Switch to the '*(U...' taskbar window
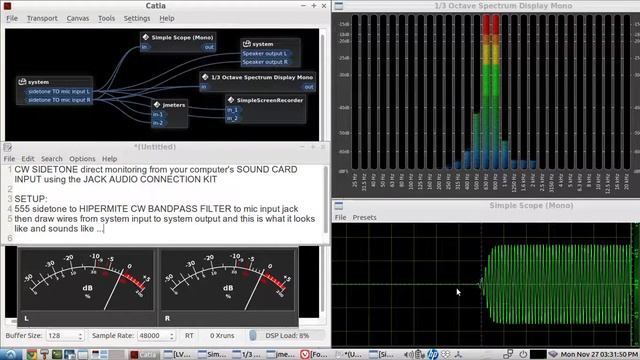The width and height of the screenshot is (640, 360). (349, 354)
